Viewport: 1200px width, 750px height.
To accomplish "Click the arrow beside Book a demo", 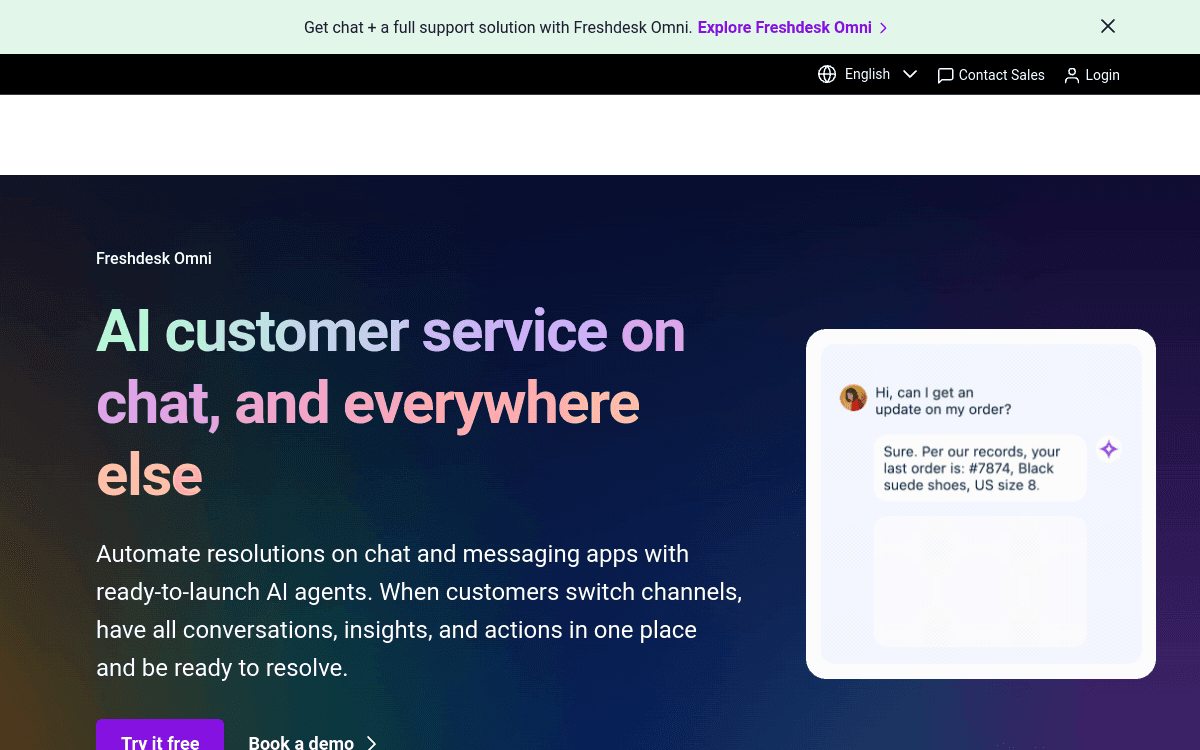I will click(371, 743).
